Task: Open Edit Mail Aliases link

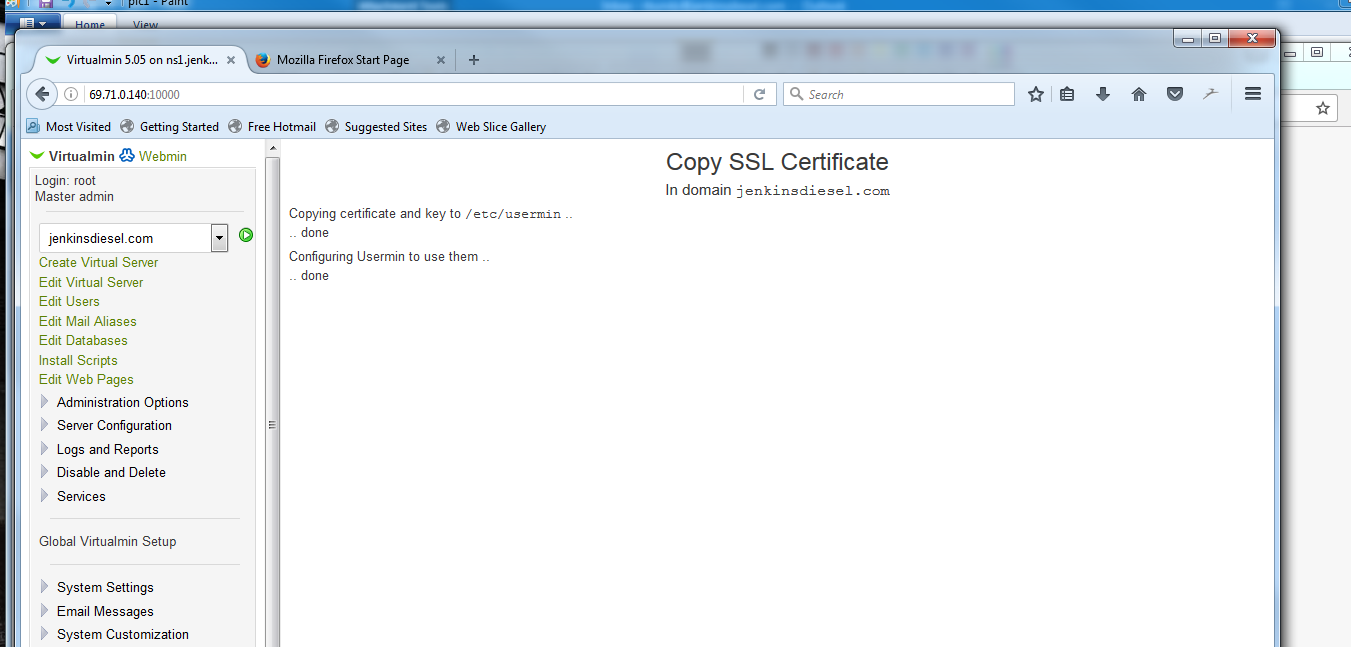Action: pyautogui.click(x=88, y=321)
